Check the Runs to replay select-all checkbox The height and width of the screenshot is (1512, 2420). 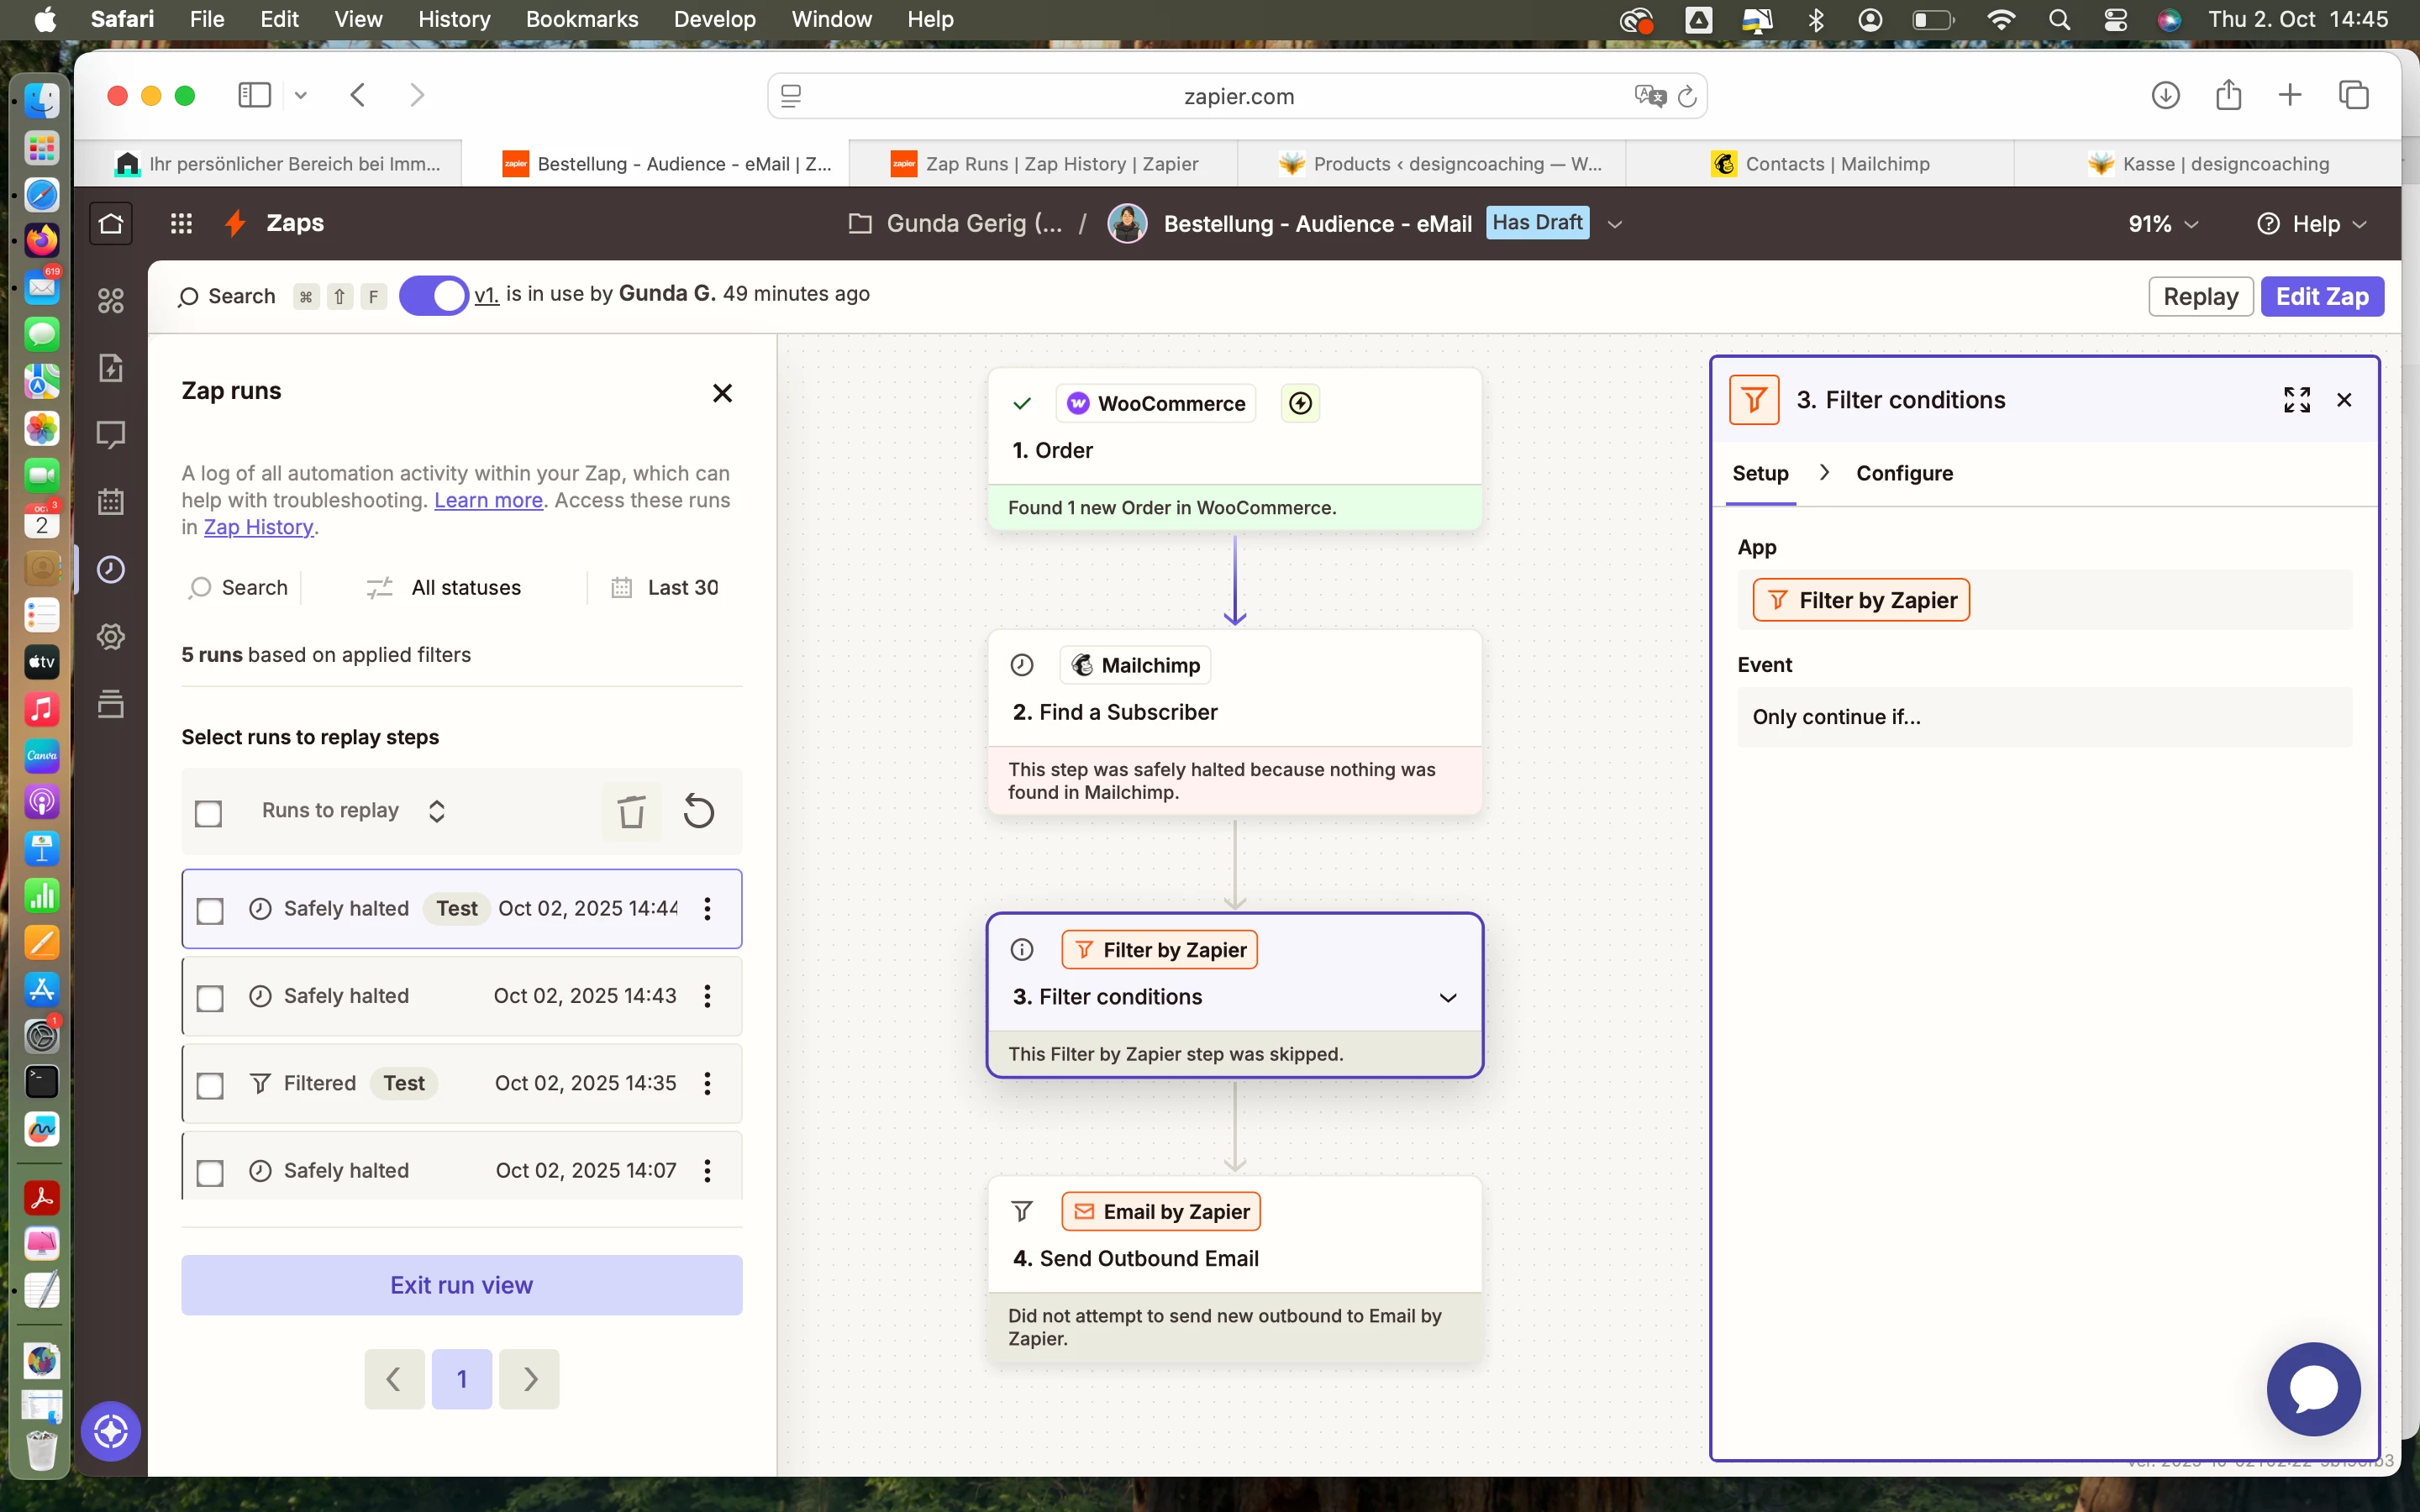[x=209, y=813]
